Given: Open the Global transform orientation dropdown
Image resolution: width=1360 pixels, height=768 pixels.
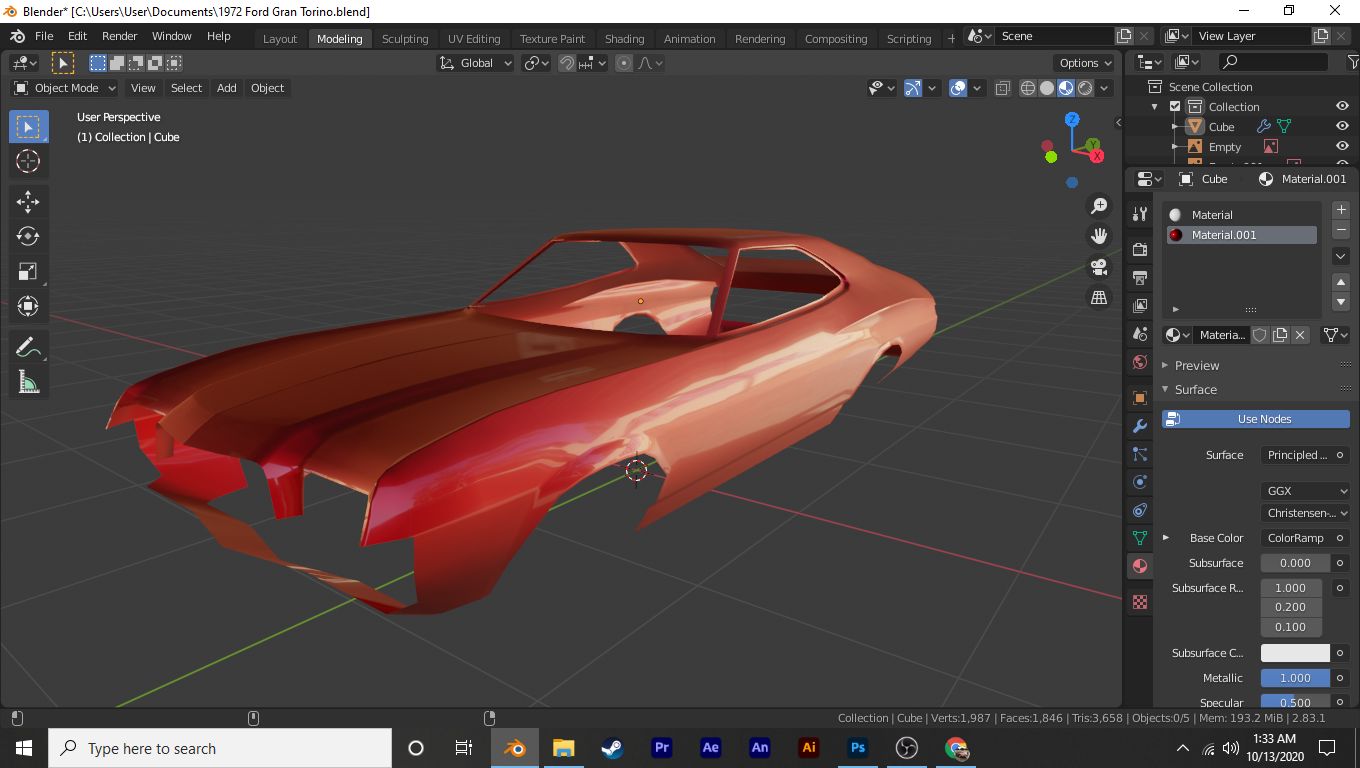Looking at the screenshot, I should (x=476, y=63).
